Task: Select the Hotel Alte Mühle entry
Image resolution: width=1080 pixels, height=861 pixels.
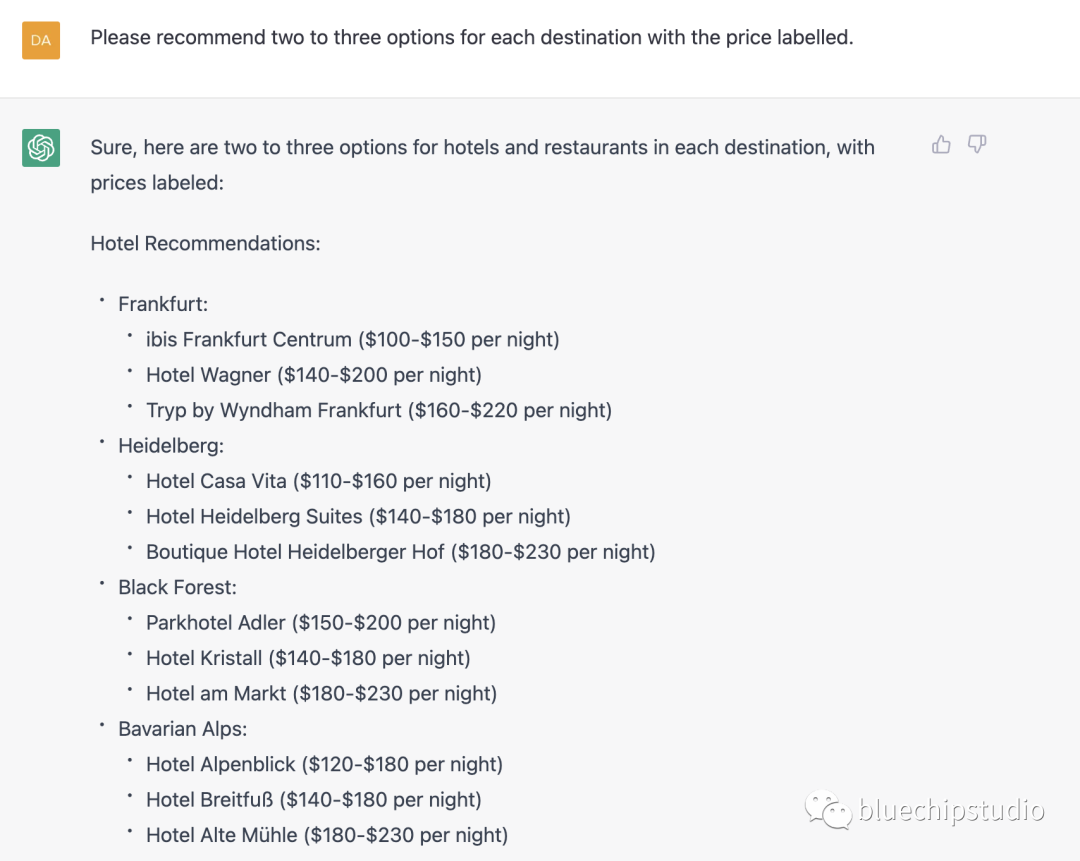Action: pos(326,835)
